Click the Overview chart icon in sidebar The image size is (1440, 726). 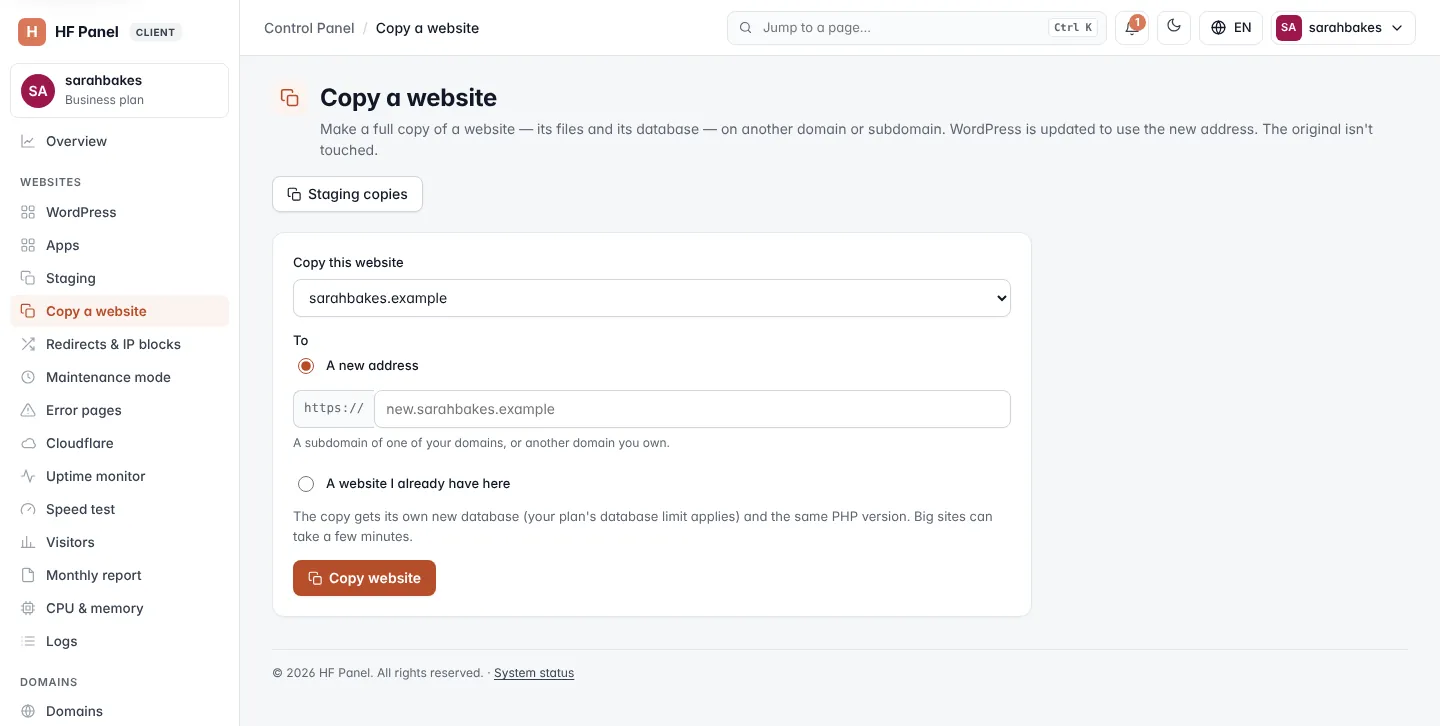tap(28, 141)
